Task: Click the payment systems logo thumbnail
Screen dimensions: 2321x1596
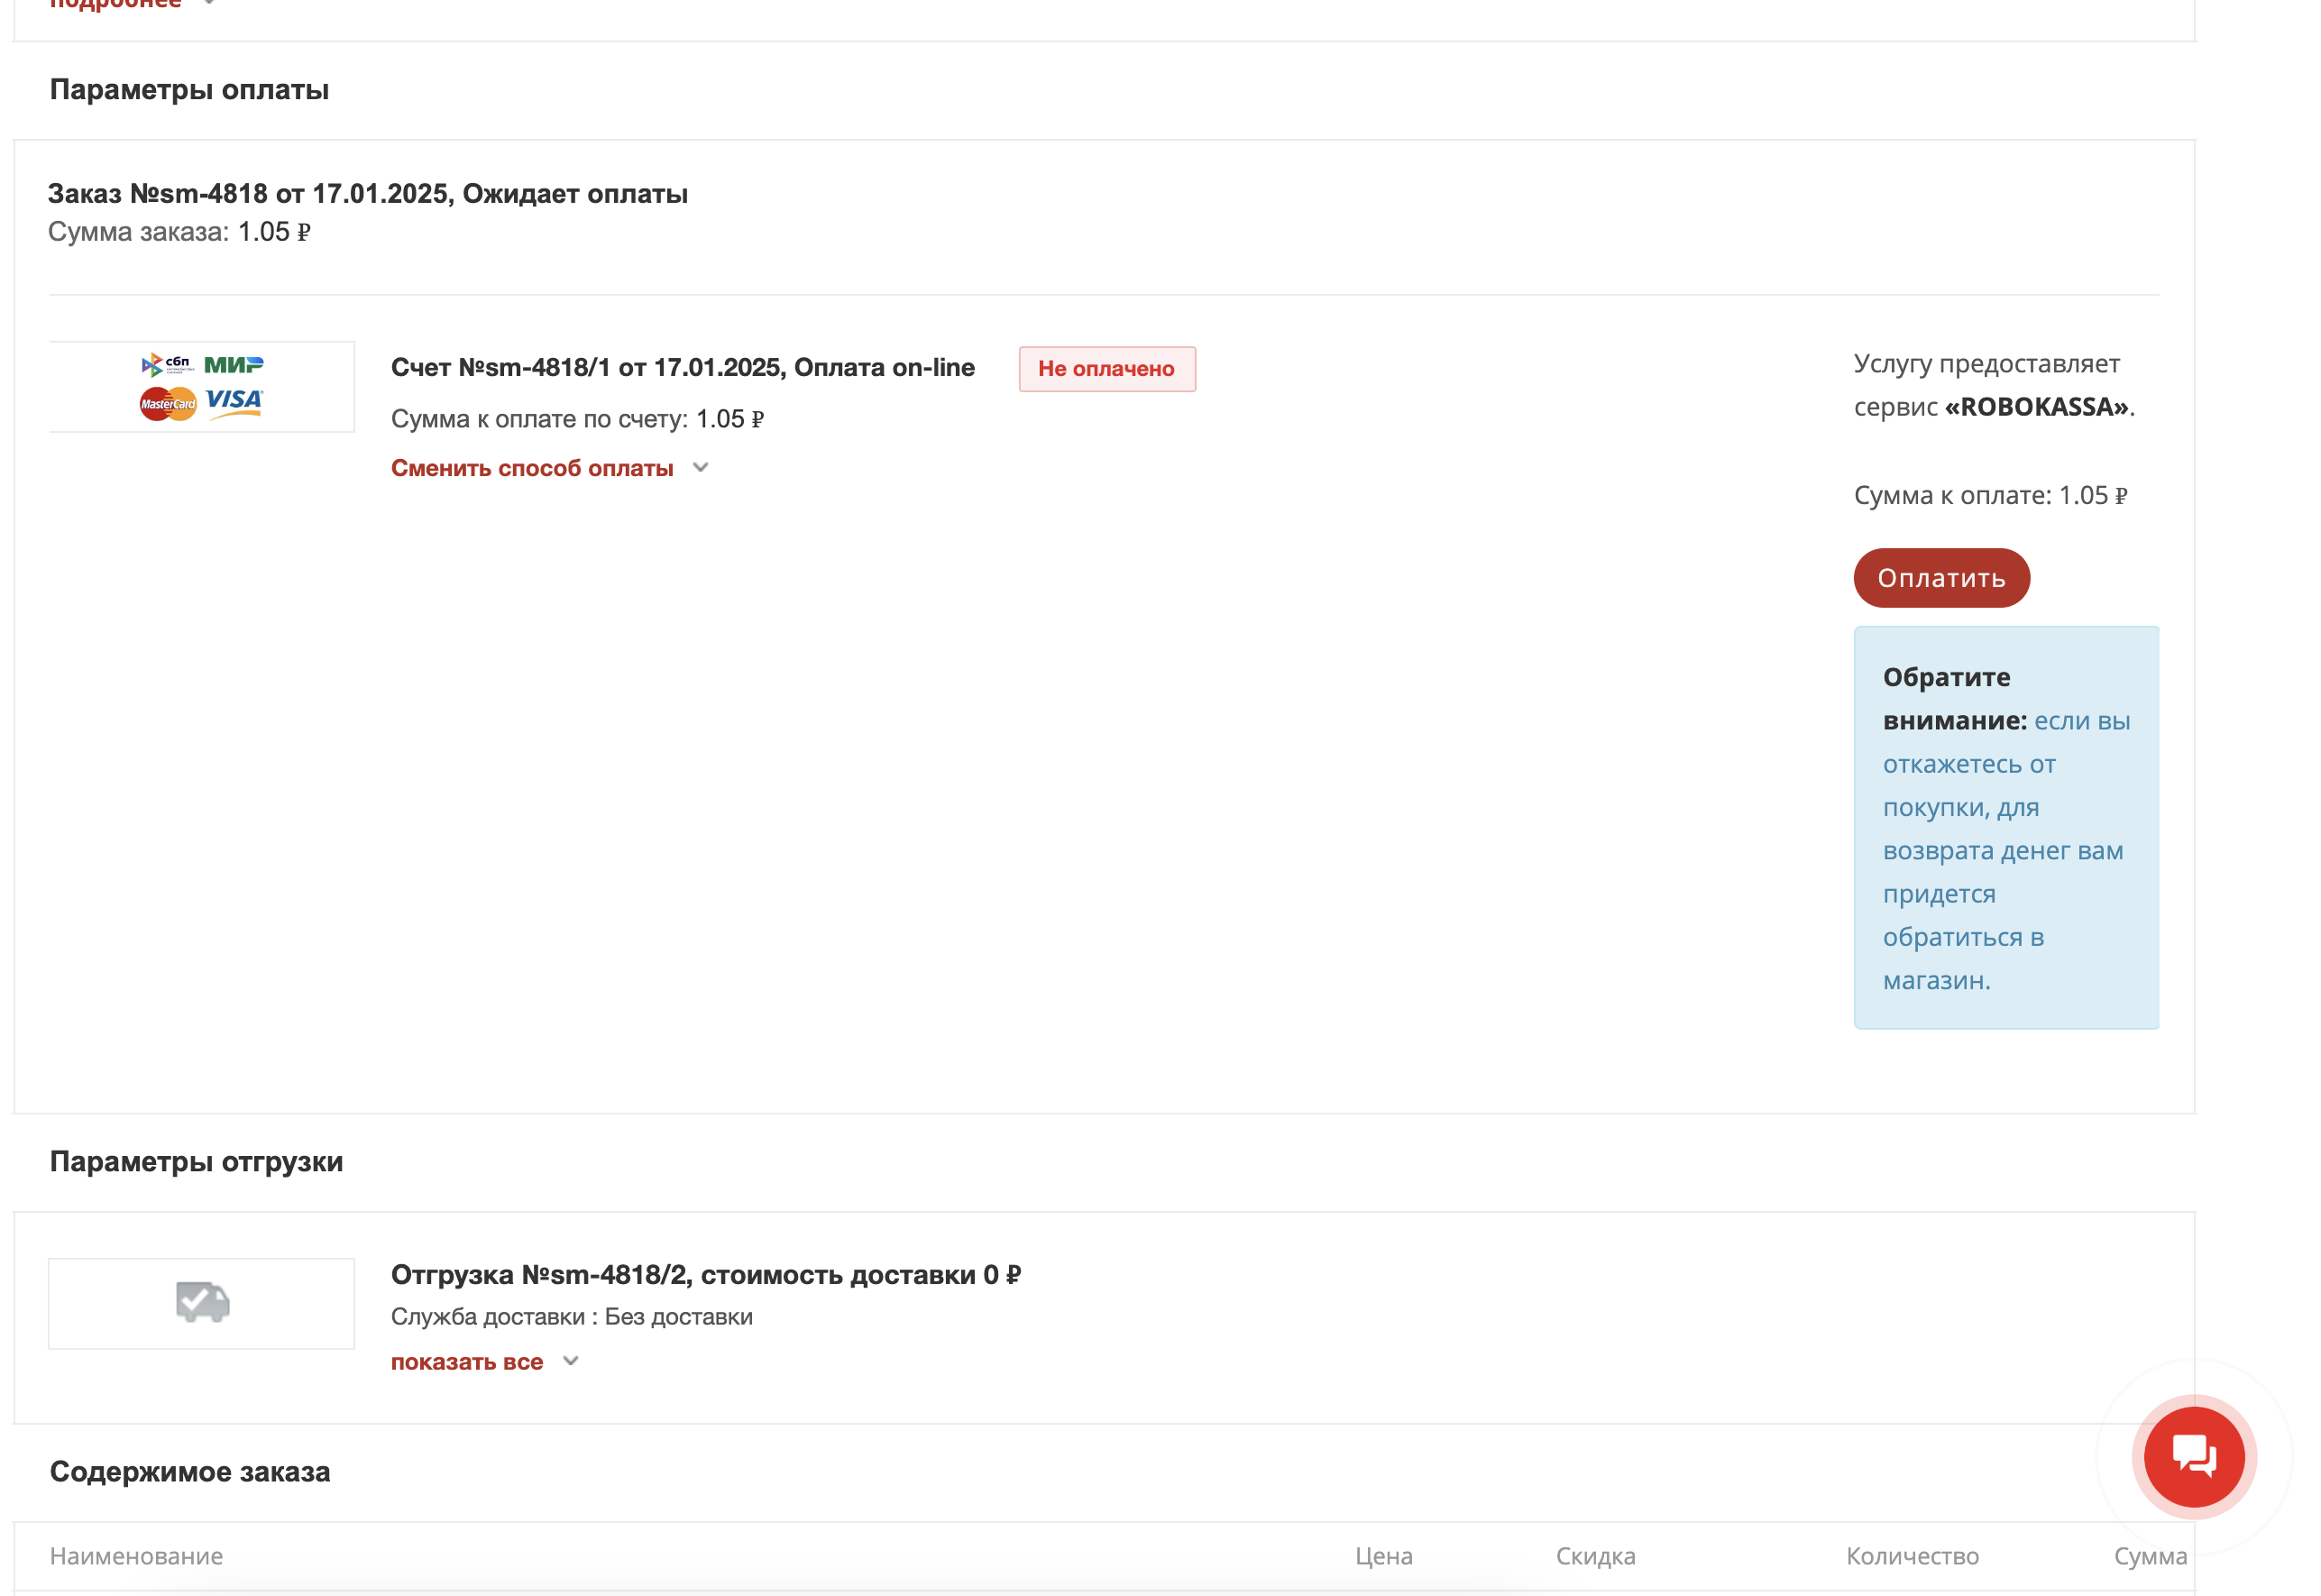Action: click(202, 386)
